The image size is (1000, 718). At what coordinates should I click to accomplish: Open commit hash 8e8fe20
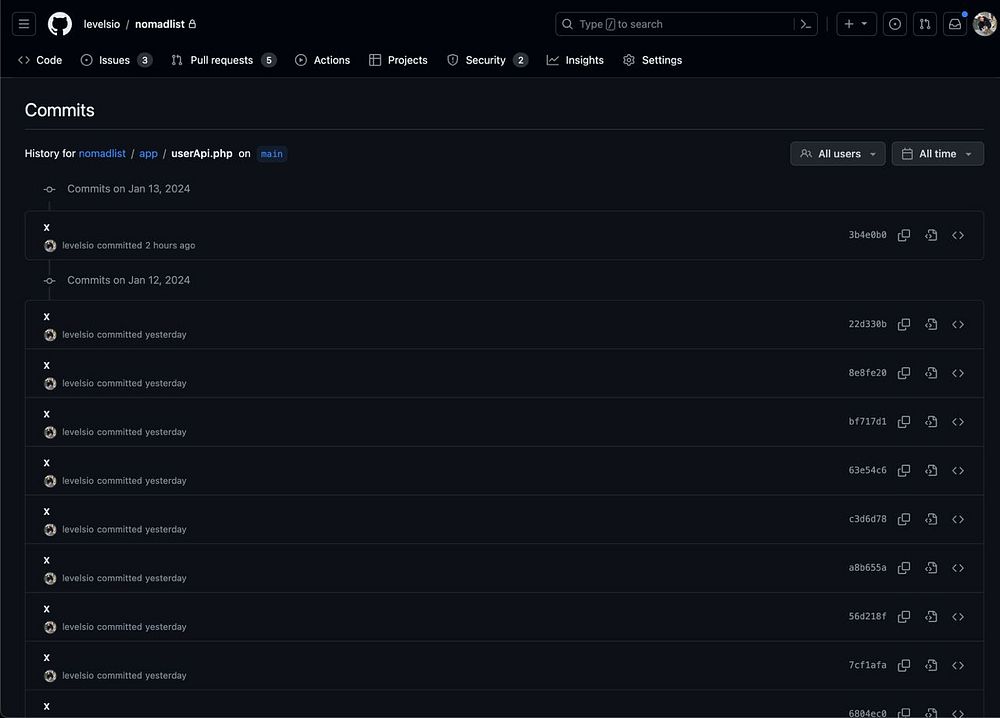[867, 373]
